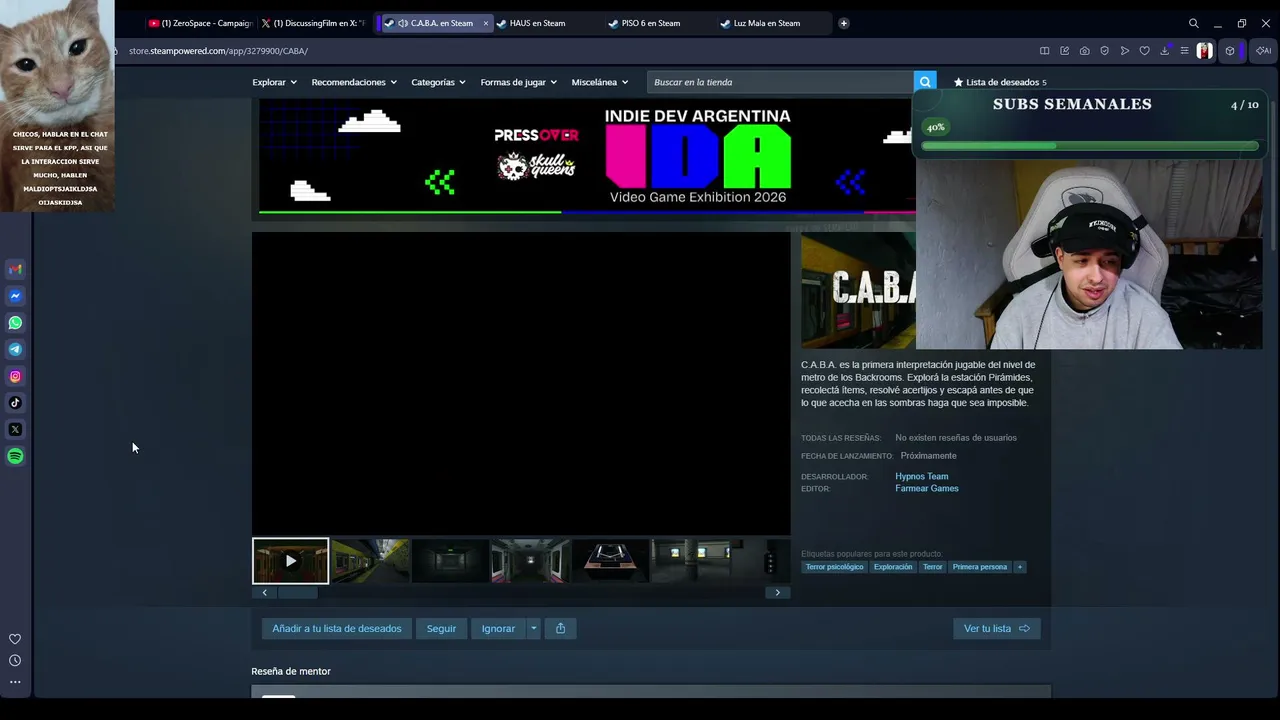Open split-screen reader icon in address bar
The image size is (1280, 720).
click(1044, 51)
